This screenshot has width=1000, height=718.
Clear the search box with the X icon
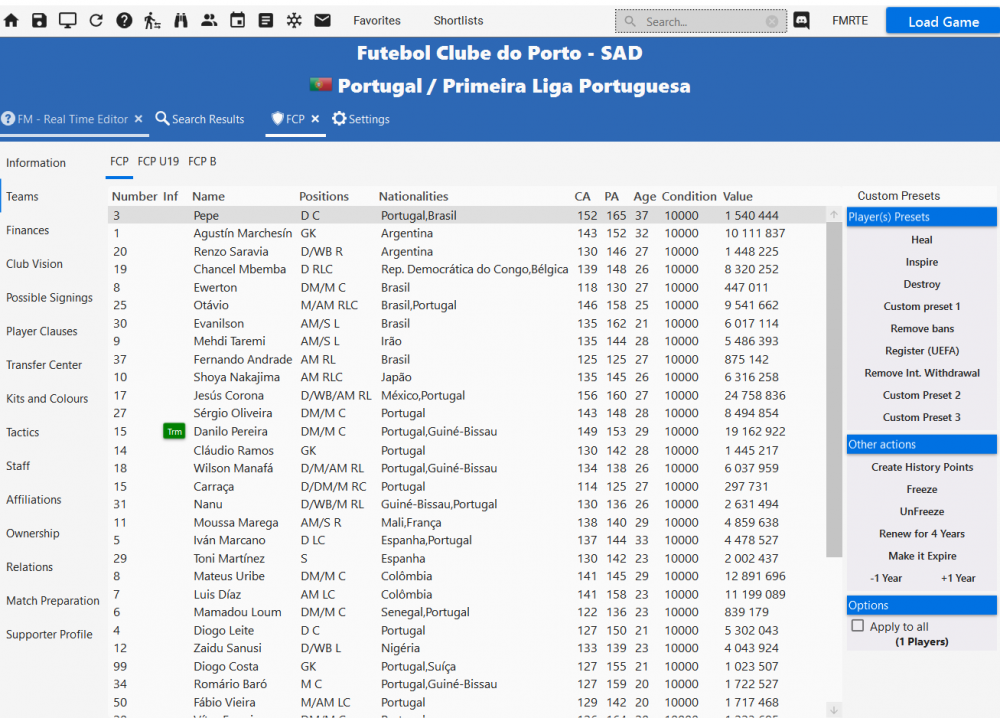tap(772, 22)
